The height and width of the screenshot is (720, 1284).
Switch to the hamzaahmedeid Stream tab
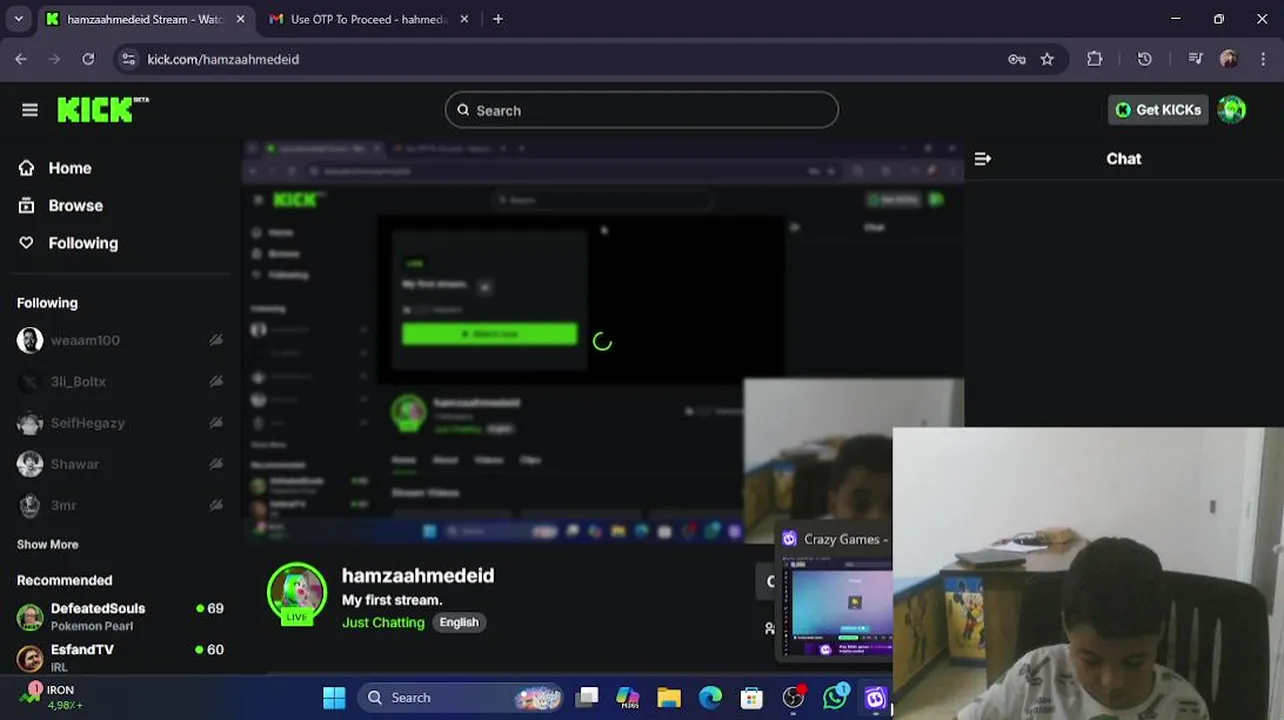pos(145,19)
